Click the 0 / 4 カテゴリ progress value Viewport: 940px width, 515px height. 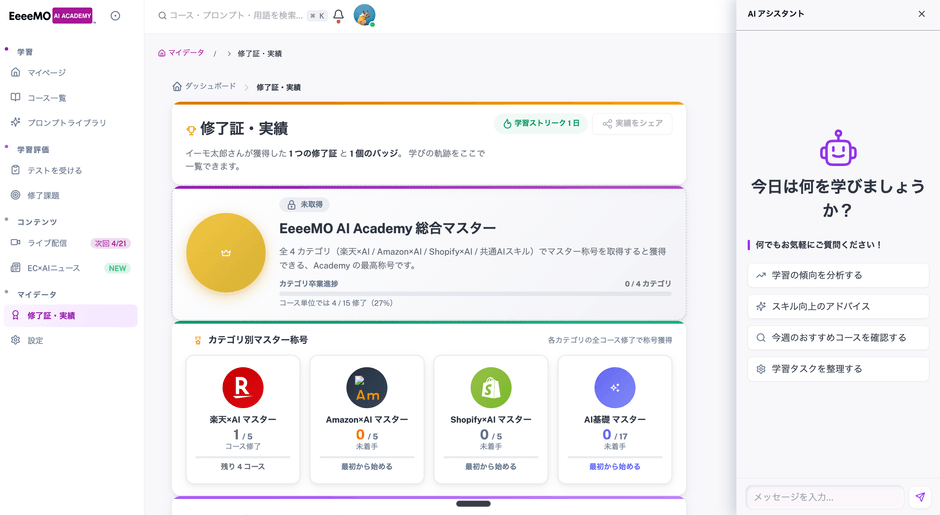point(648,284)
